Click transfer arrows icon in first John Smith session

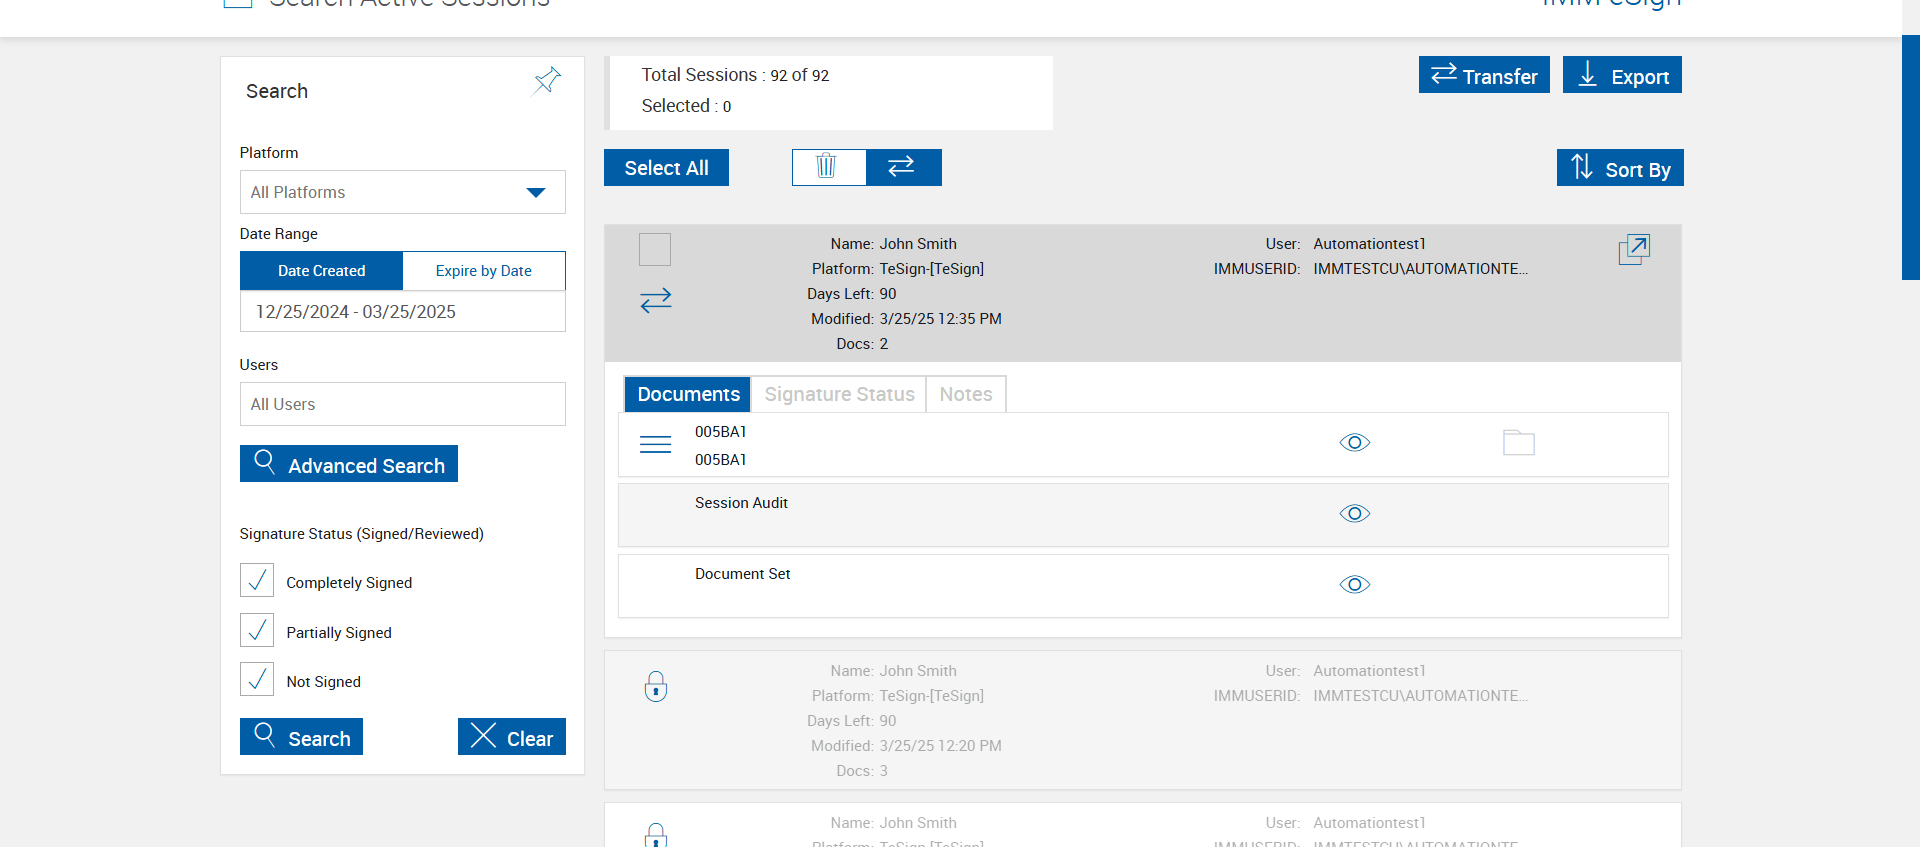[656, 300]
